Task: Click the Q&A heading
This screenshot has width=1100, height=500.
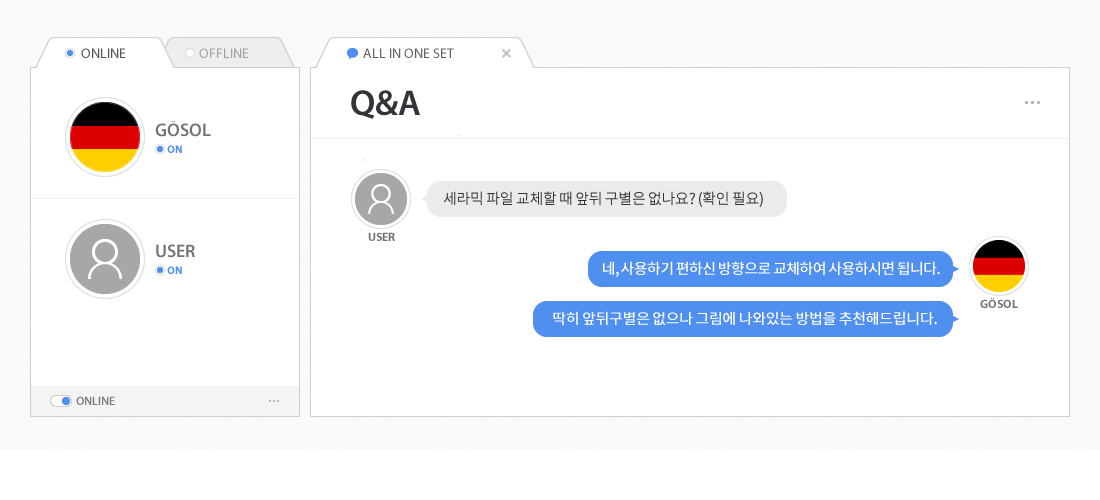Action: 385,103
